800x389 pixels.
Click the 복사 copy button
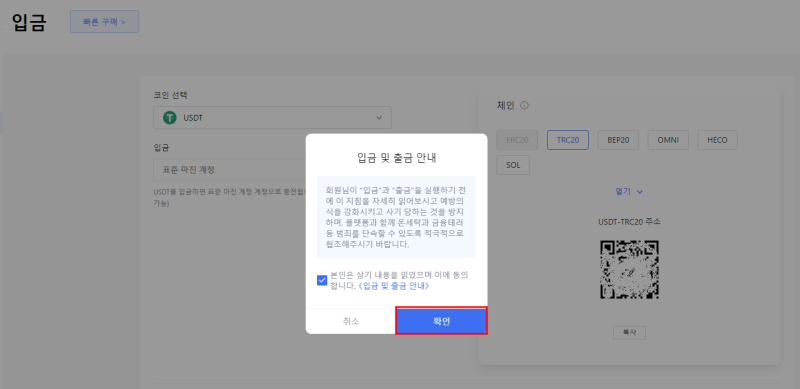pos(629,332)
